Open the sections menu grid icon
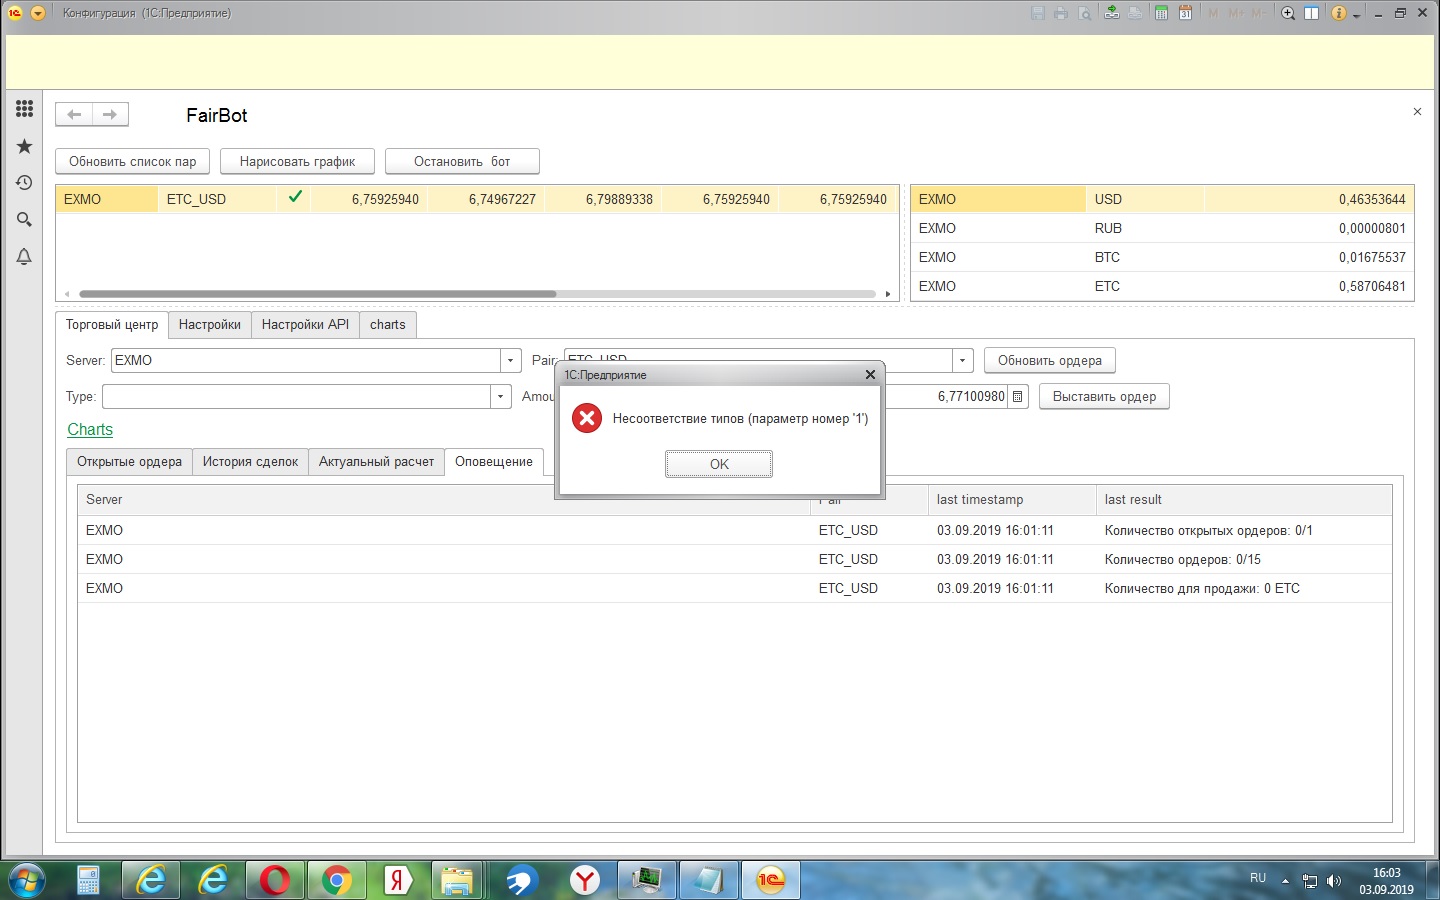The image size is (1440, 900). point(24,109)
